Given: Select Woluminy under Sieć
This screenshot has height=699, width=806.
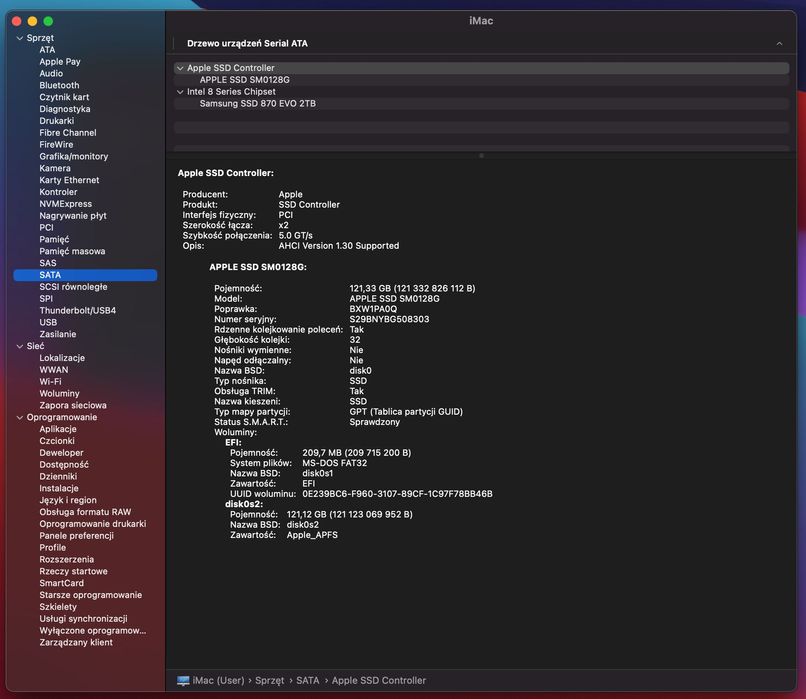Looking at the screenshot, I should click(60, 394).
